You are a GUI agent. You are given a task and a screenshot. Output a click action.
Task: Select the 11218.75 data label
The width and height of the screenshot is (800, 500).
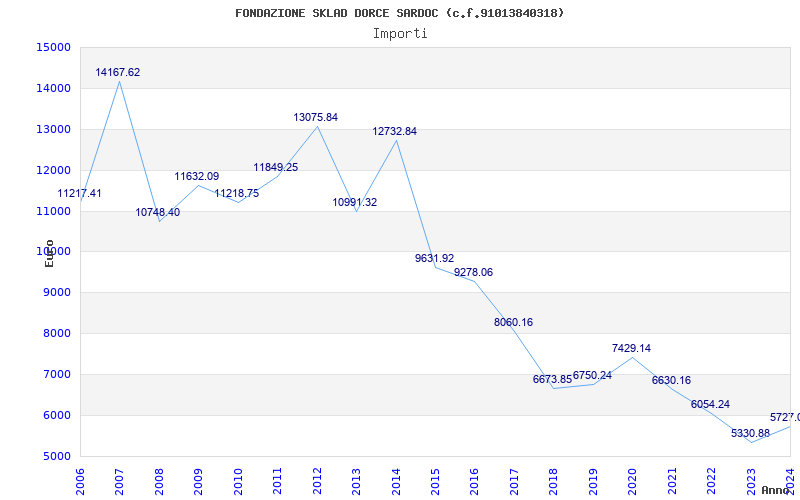click(x=237, y=193)
